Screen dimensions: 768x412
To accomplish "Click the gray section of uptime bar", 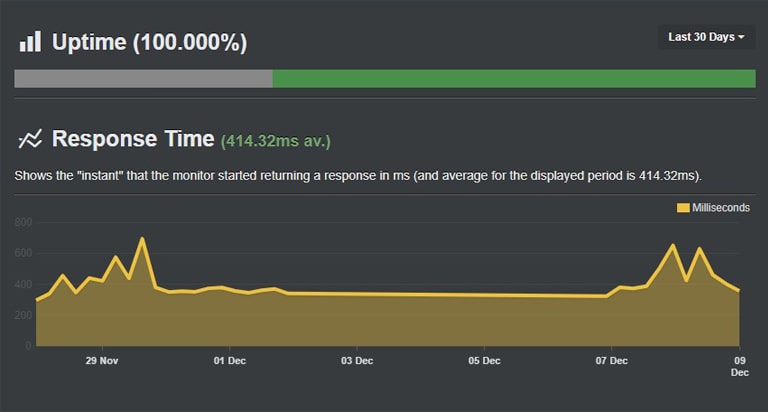I will pyautogui.click(x=144, y=79).
